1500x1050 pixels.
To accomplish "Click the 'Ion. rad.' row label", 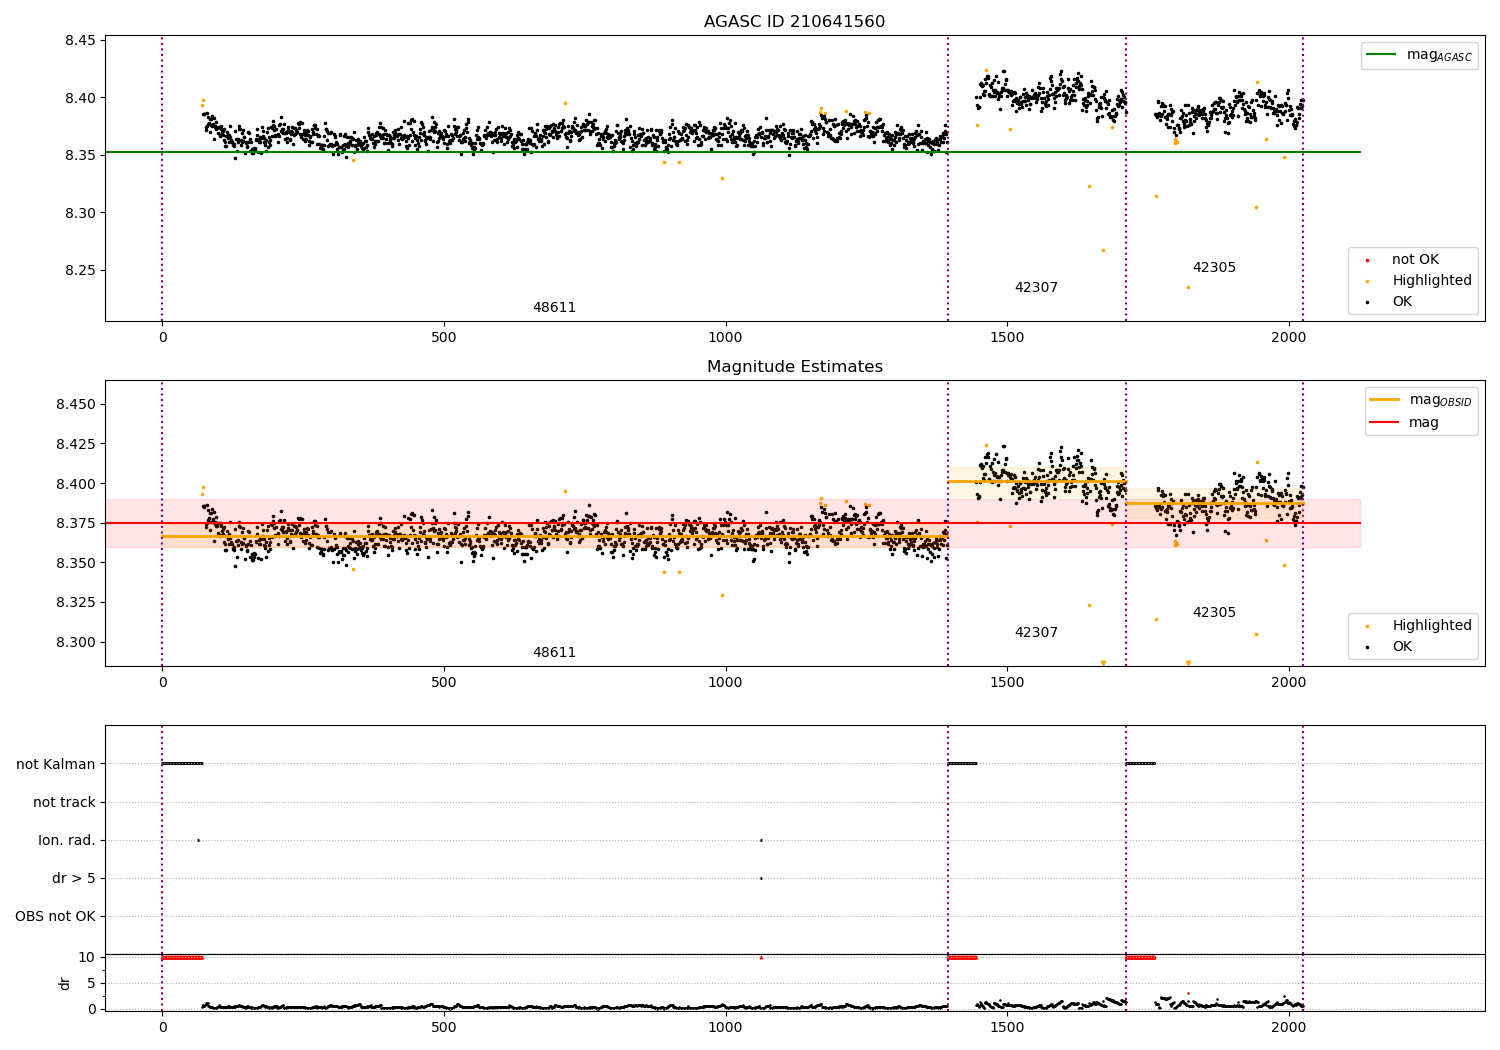I will pos(67,840).
